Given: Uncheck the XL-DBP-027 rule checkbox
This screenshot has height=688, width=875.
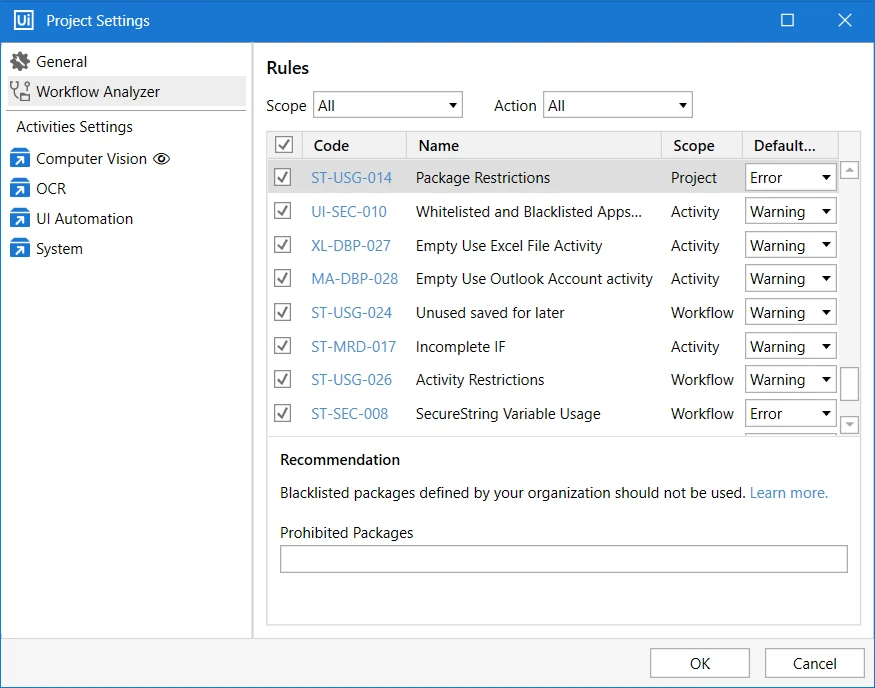Looking at the screenshot, I should tap(282, 244).
